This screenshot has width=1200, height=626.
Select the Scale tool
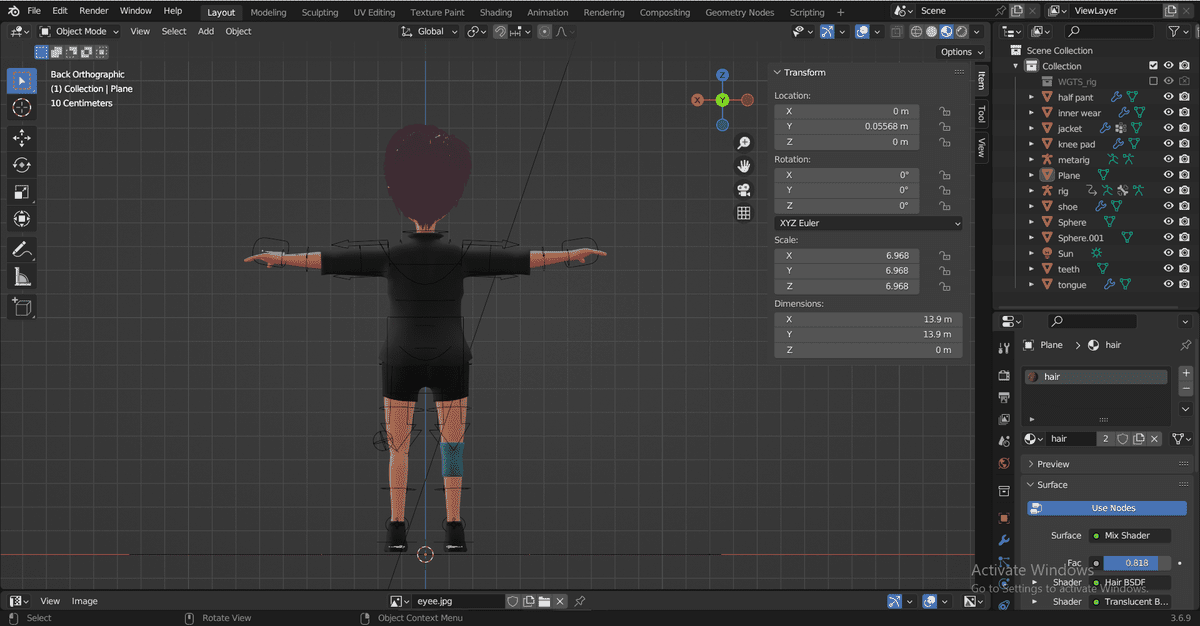21,192
